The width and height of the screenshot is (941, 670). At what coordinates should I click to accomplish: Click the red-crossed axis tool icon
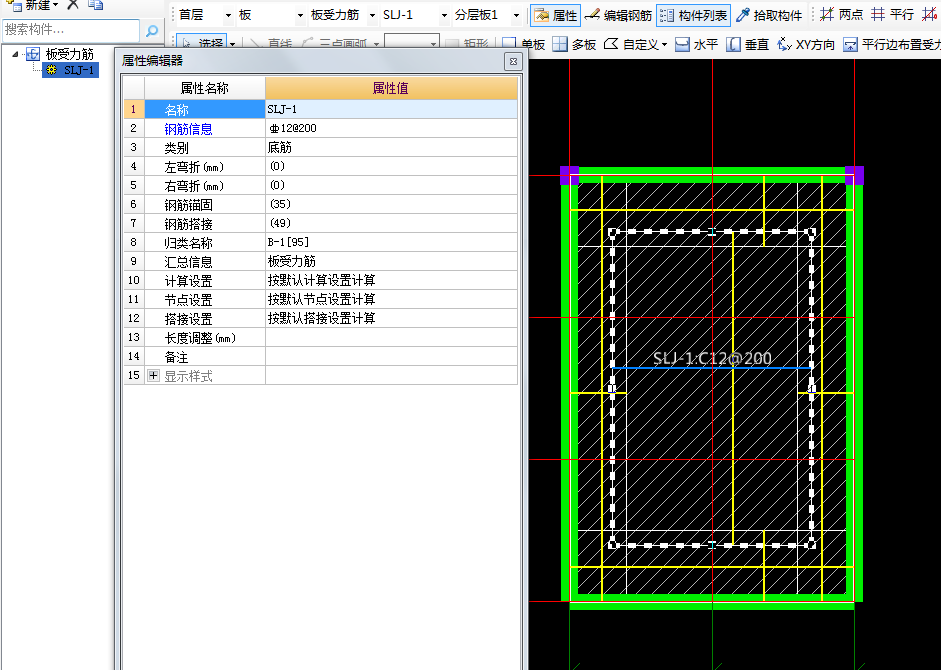(930, 14)
